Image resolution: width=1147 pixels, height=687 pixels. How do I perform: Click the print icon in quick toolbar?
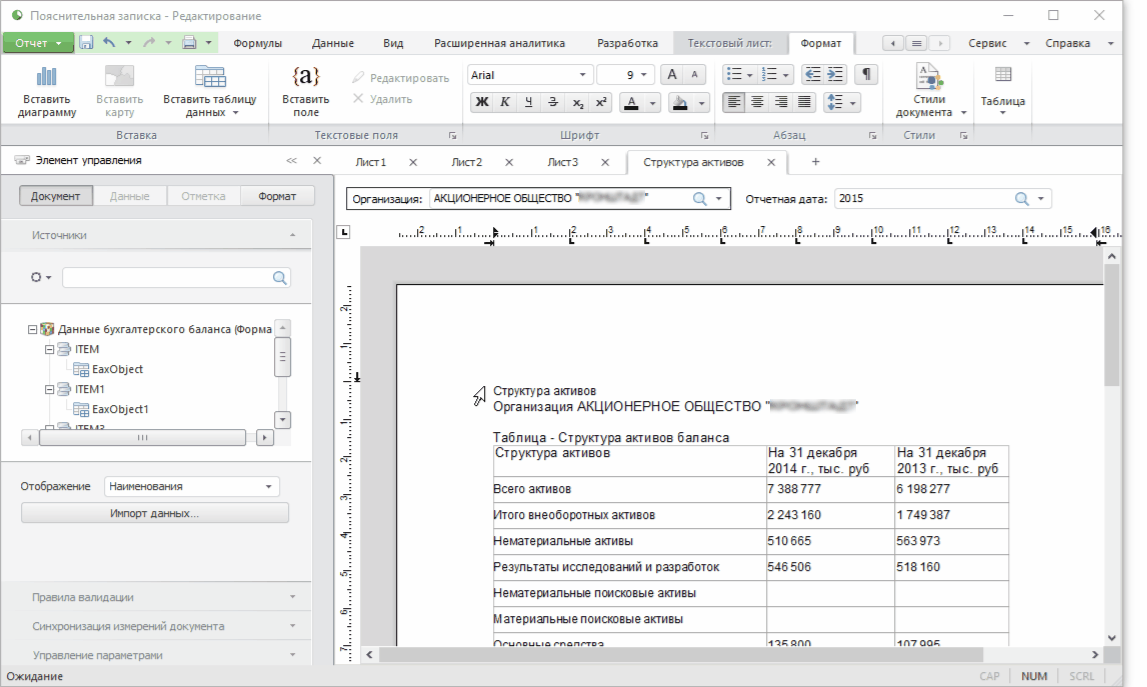[188, 43]
